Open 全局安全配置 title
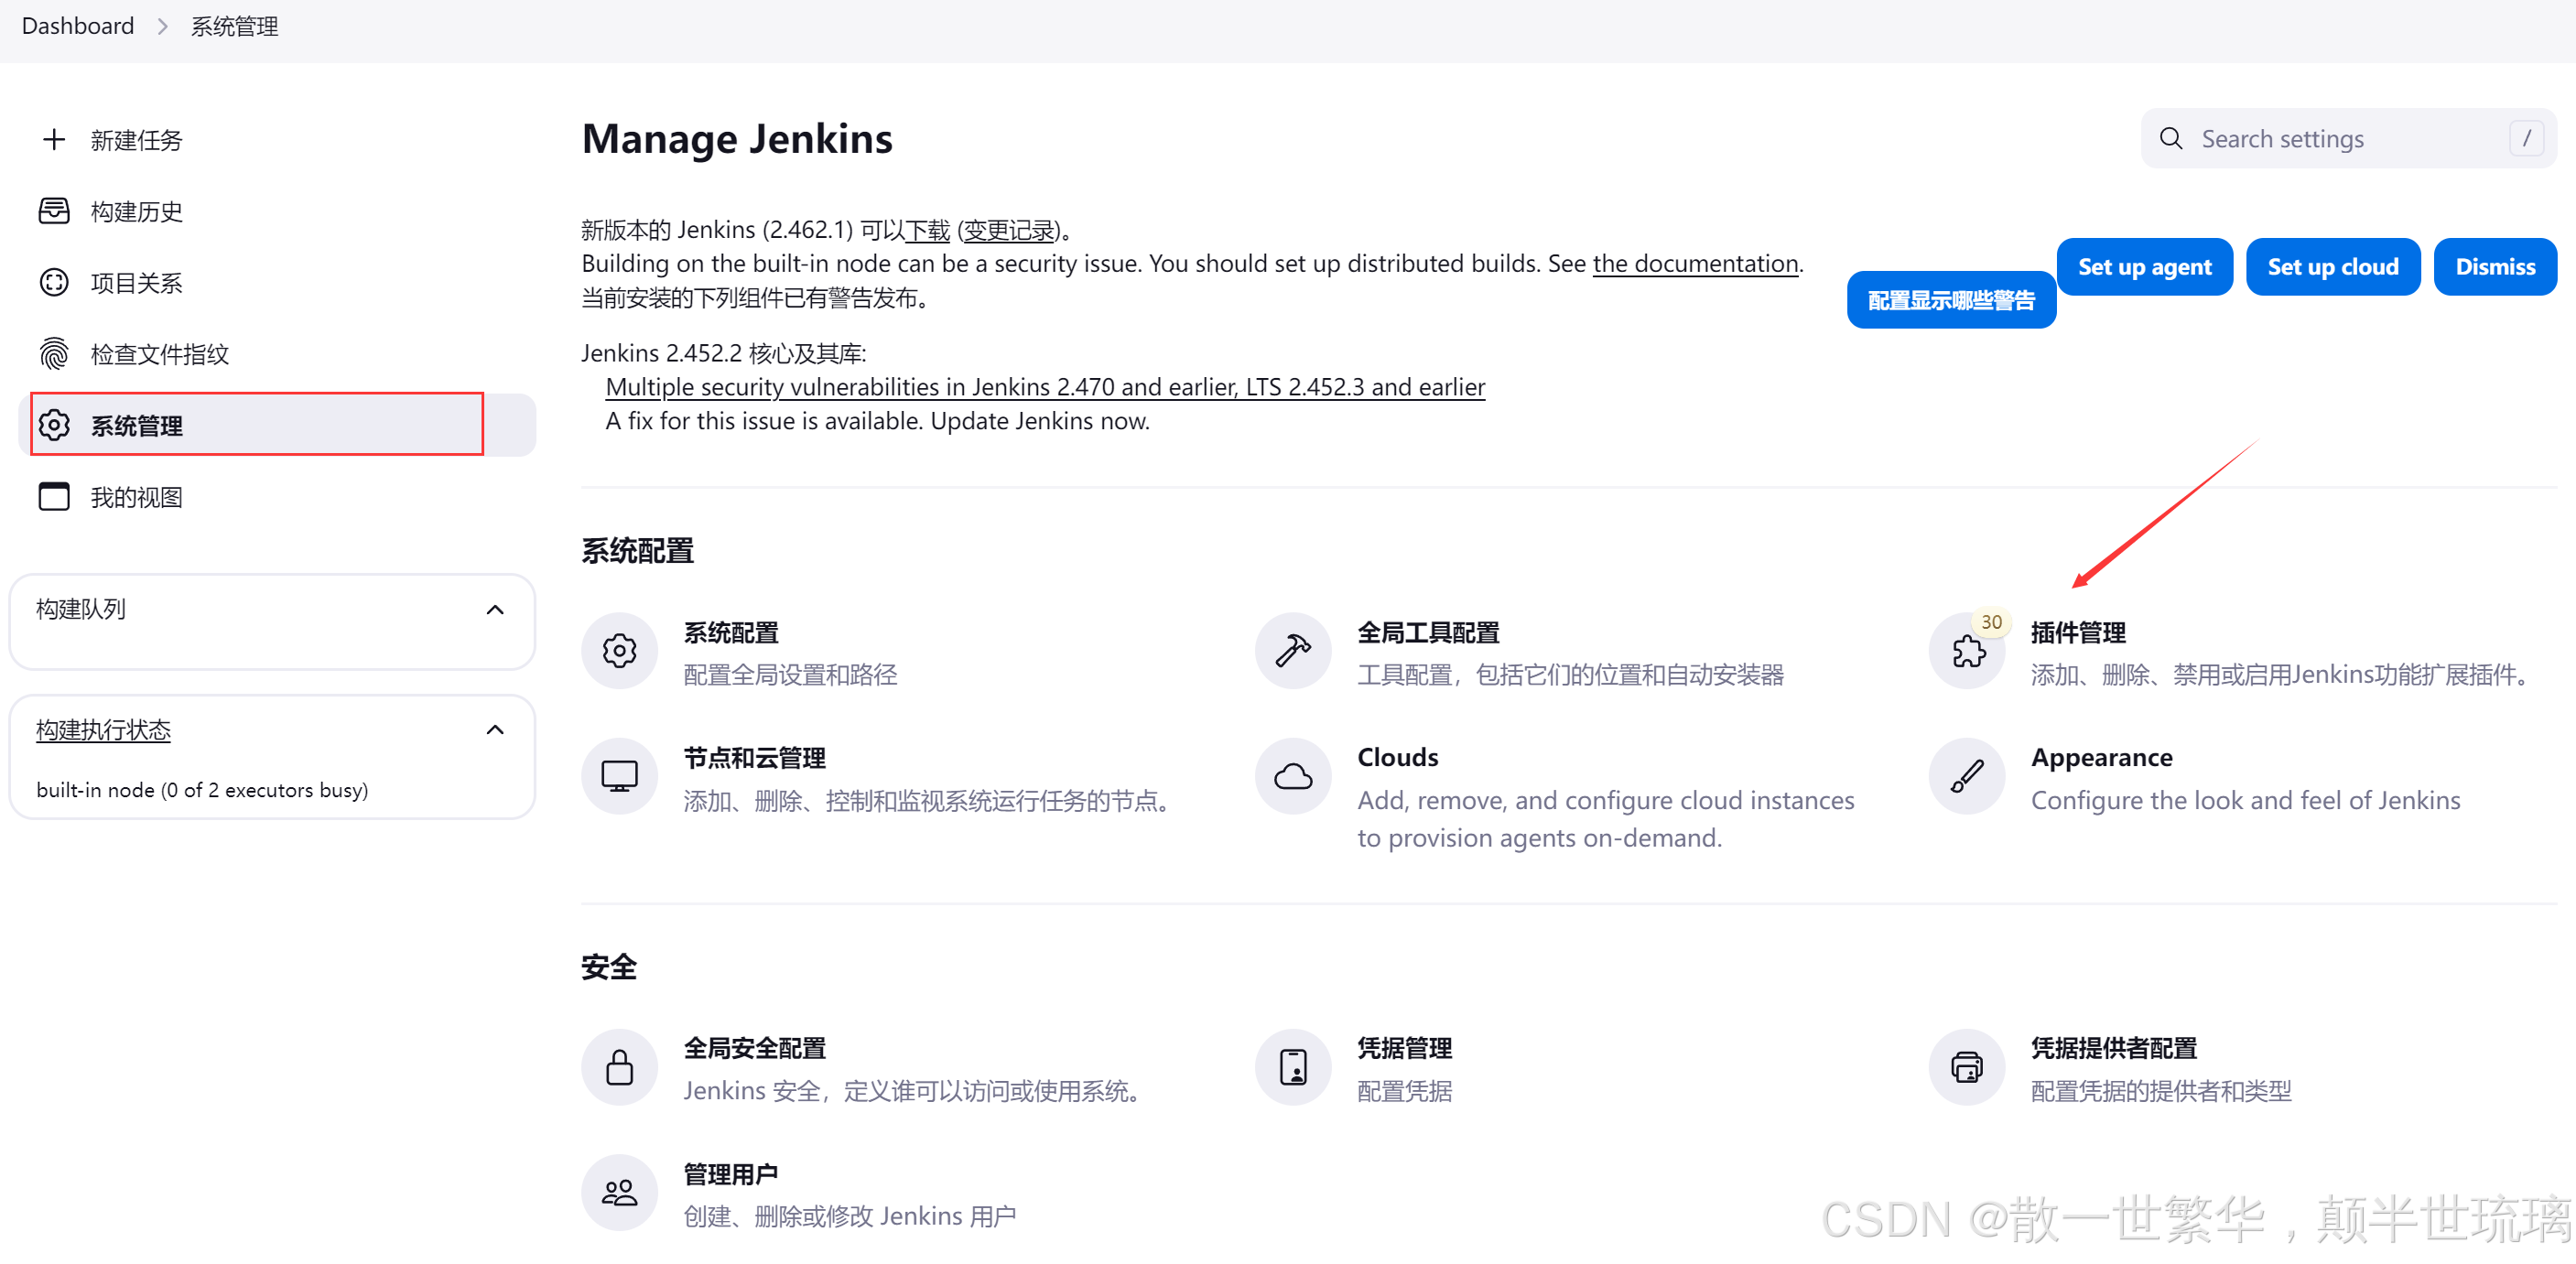2576x1264 pixels. 754,1049
